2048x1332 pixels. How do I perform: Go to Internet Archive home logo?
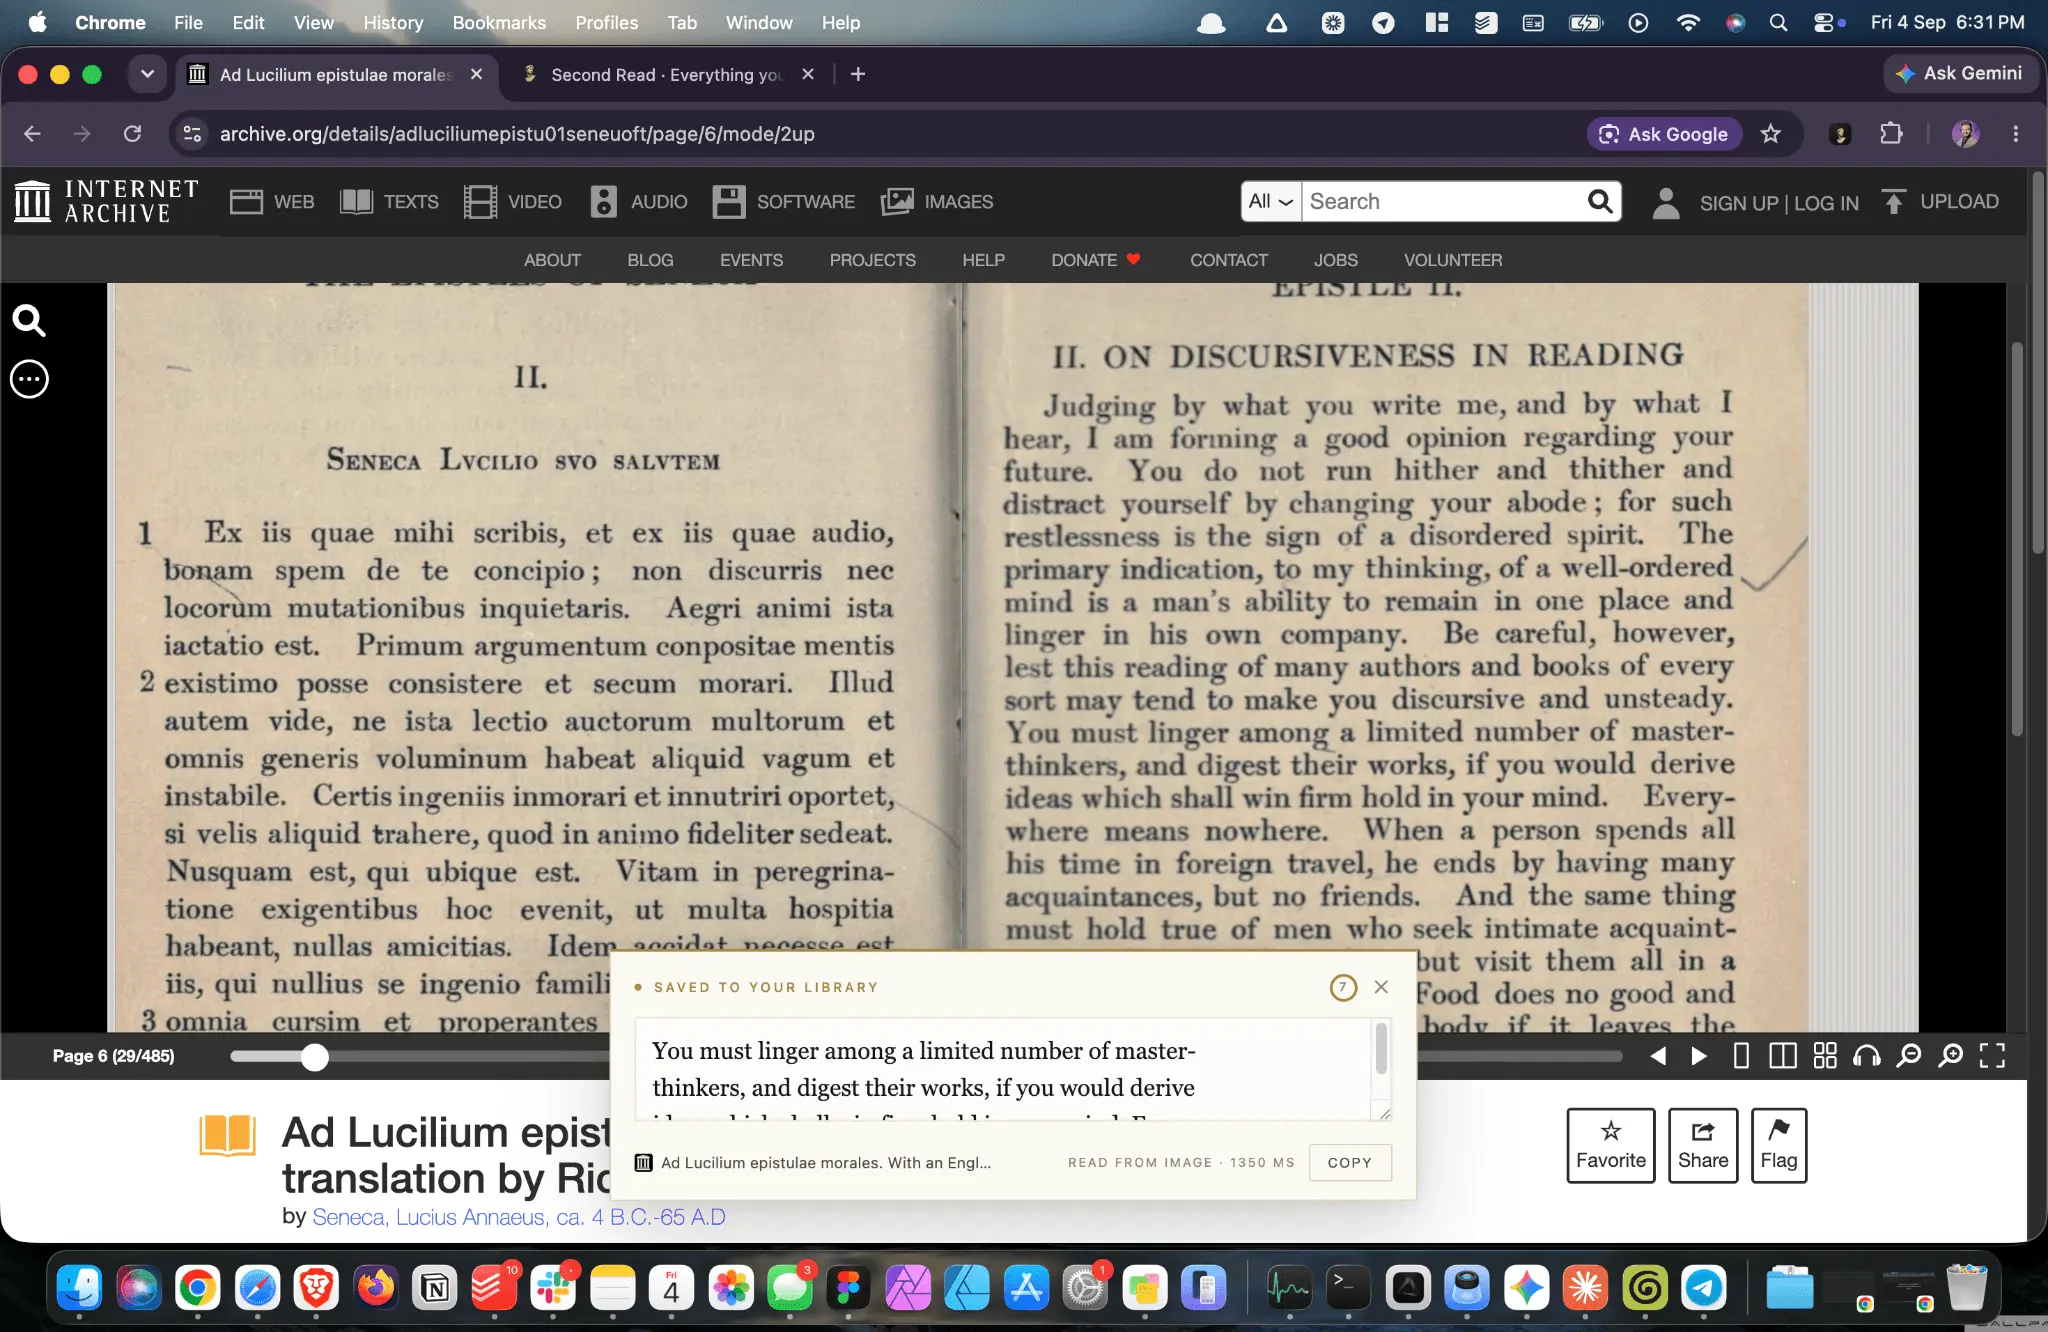click(x=107, y=201)
